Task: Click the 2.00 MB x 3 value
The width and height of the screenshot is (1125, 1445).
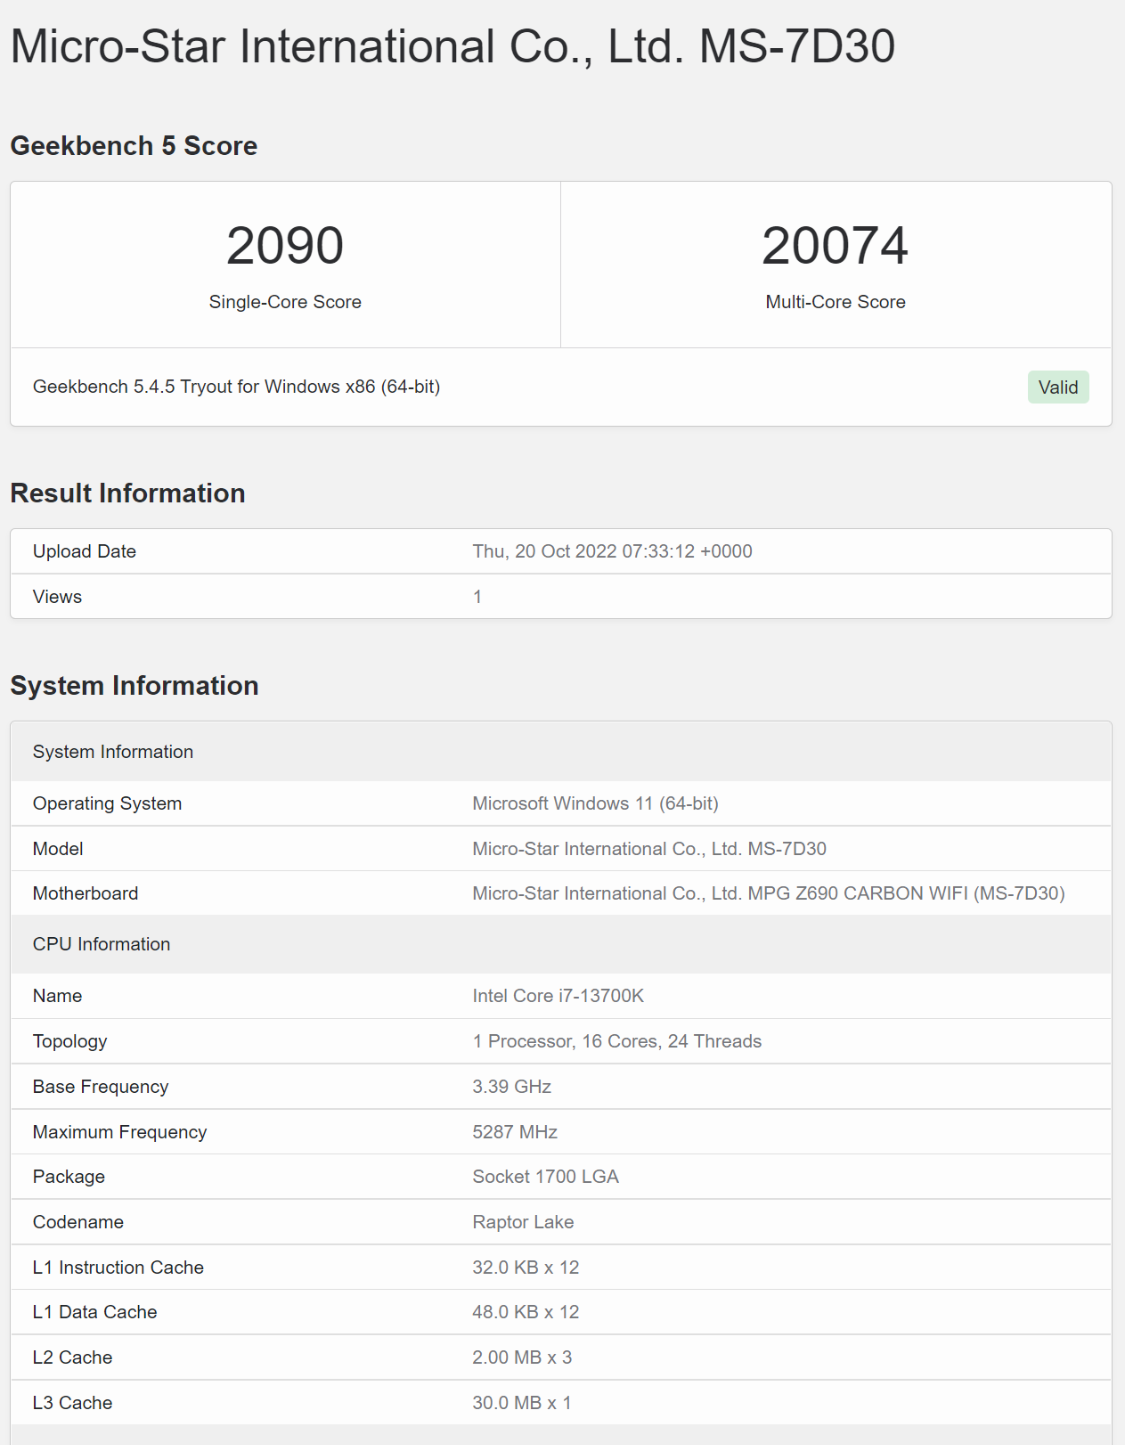Action: click(522, 1358)
